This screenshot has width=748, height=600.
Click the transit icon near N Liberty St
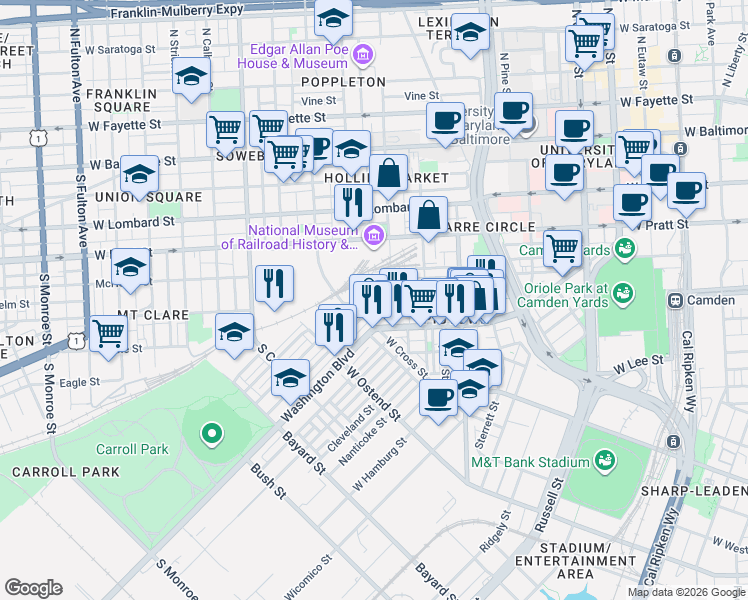pyautogui.click(x=674, y=56)
